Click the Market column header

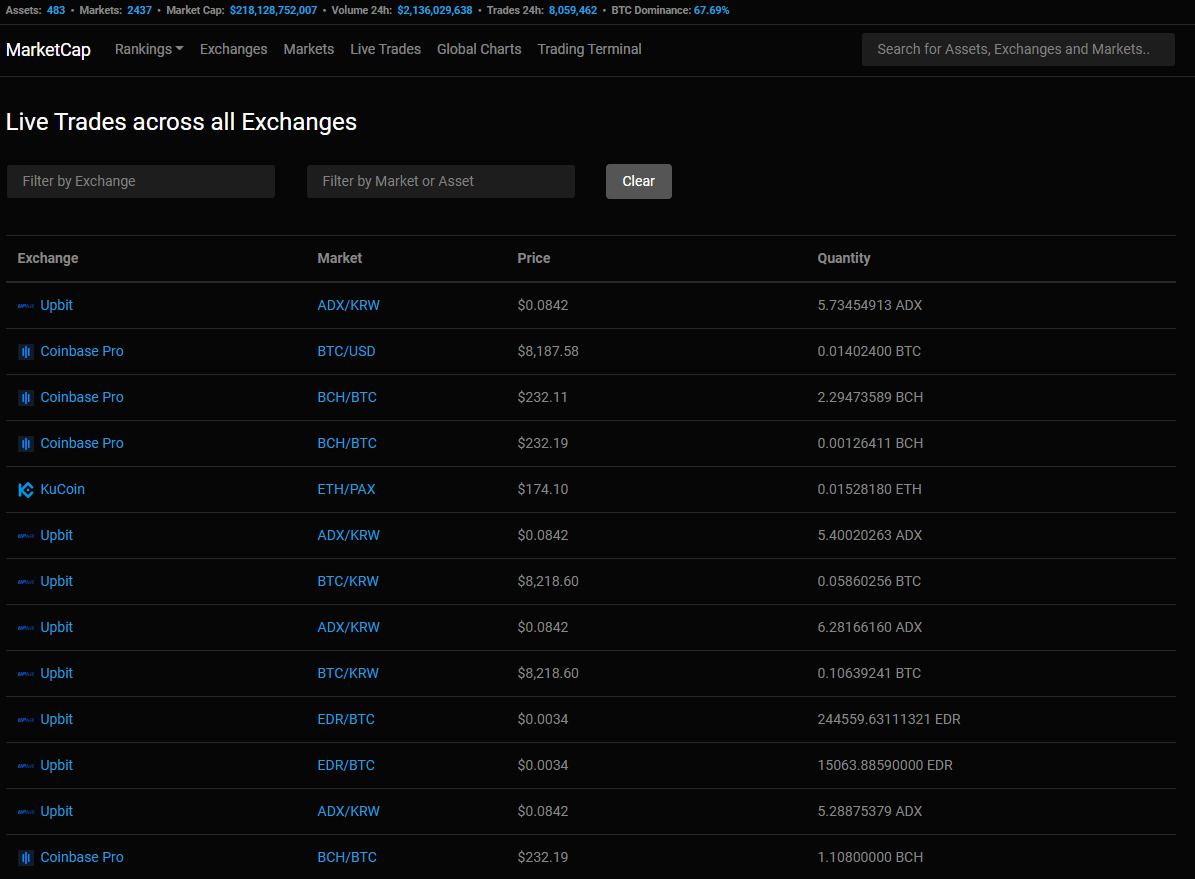point(339,258)
